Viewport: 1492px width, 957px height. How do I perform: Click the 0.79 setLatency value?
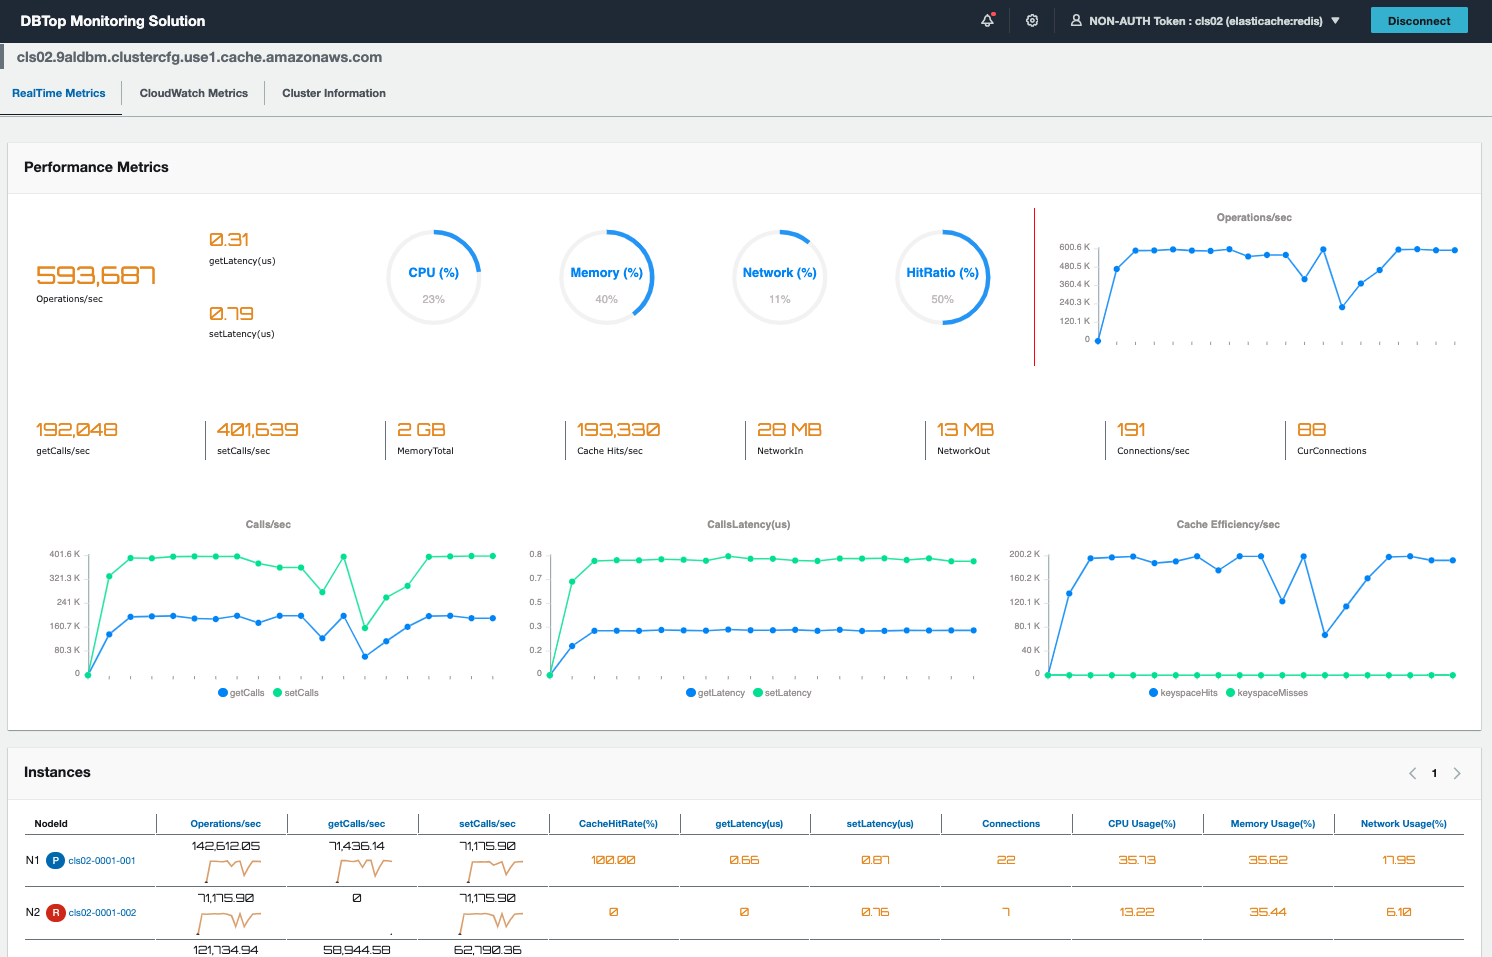click(x=231, y=314)
